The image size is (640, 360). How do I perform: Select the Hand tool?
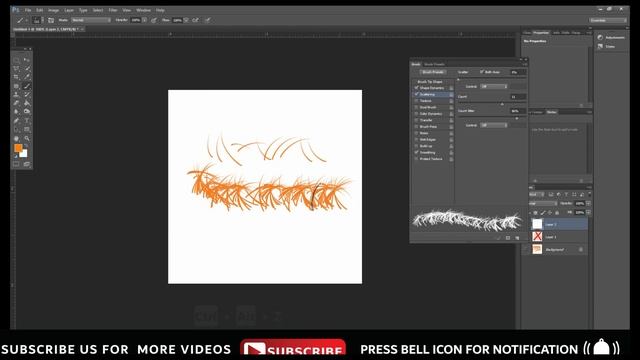tap(16, 138)
